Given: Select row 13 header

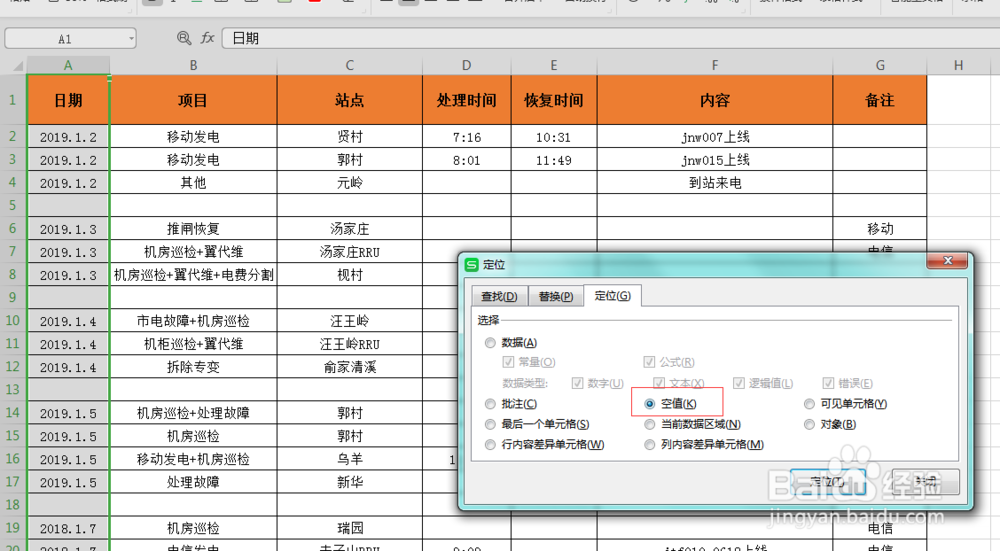Looking at the screenshot, I should [x=13, y=389].
